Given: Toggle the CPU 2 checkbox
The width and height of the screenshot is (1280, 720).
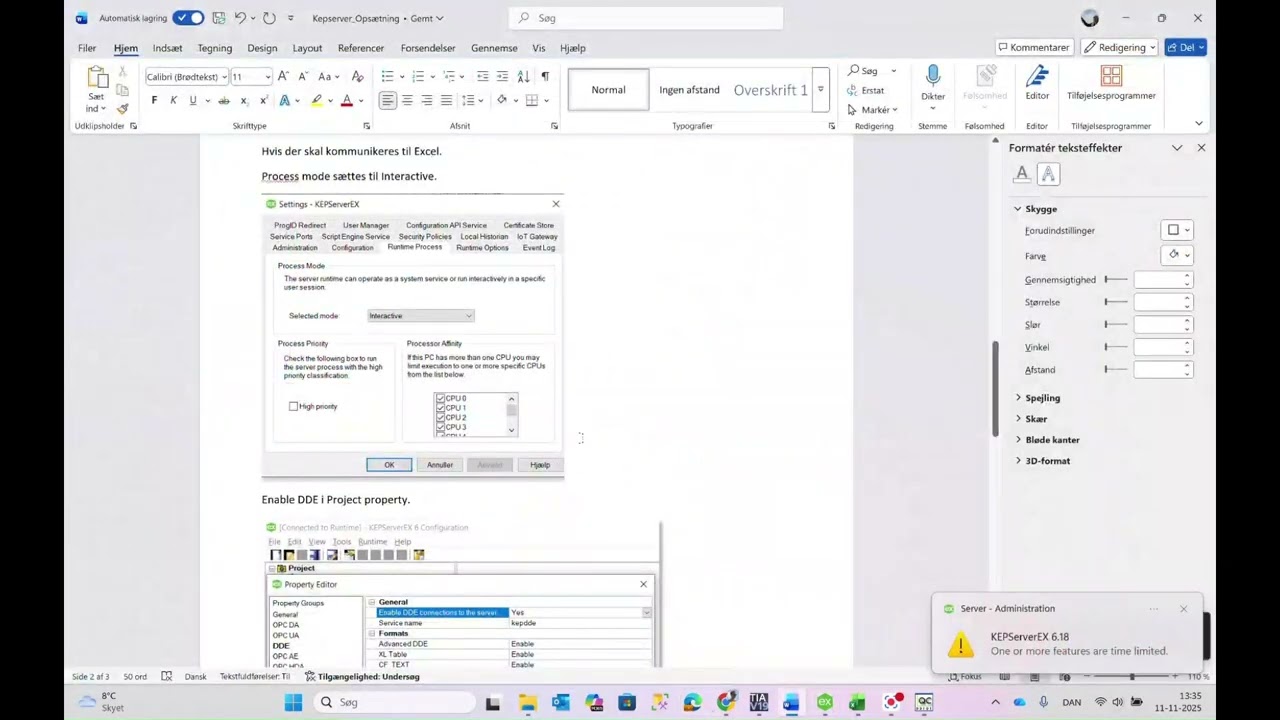Looking at the screenshot, I should click(x=440, y=417).
